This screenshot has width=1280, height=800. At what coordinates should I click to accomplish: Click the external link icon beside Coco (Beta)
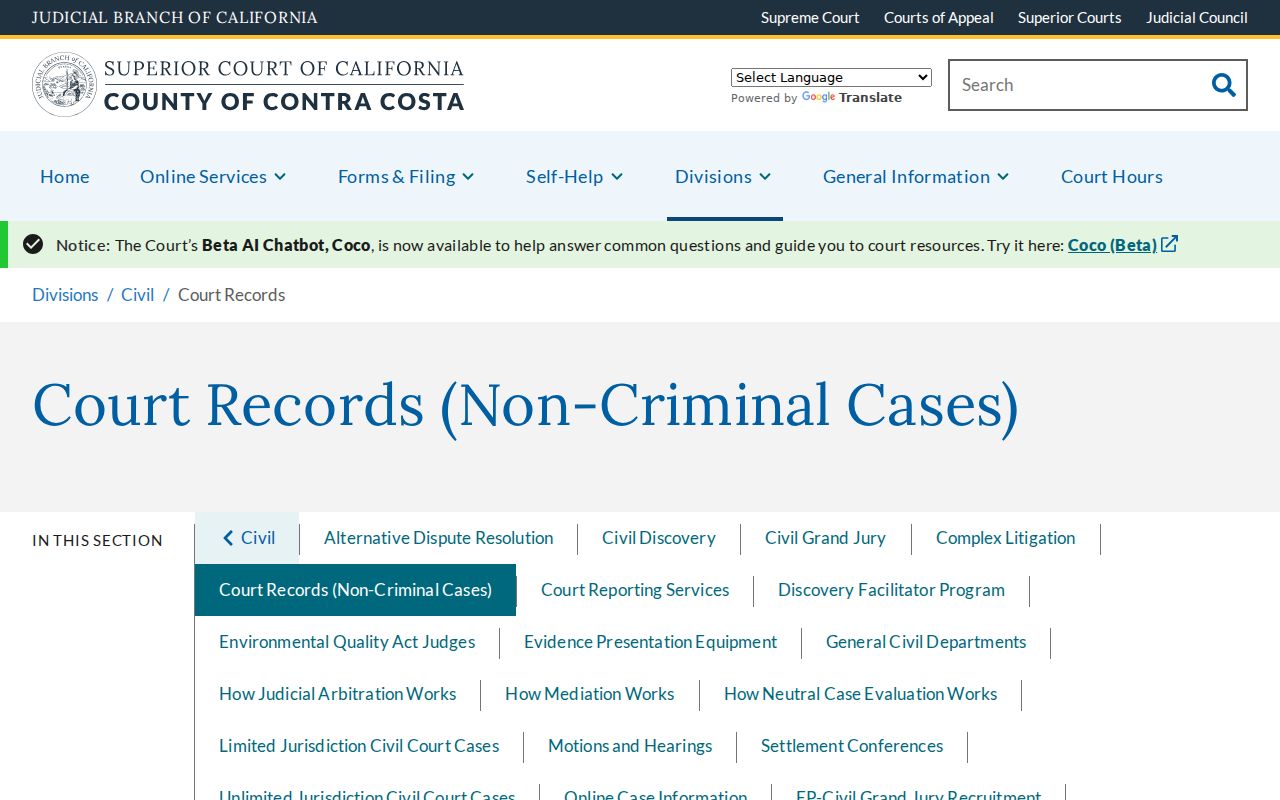click(1169, 244)
